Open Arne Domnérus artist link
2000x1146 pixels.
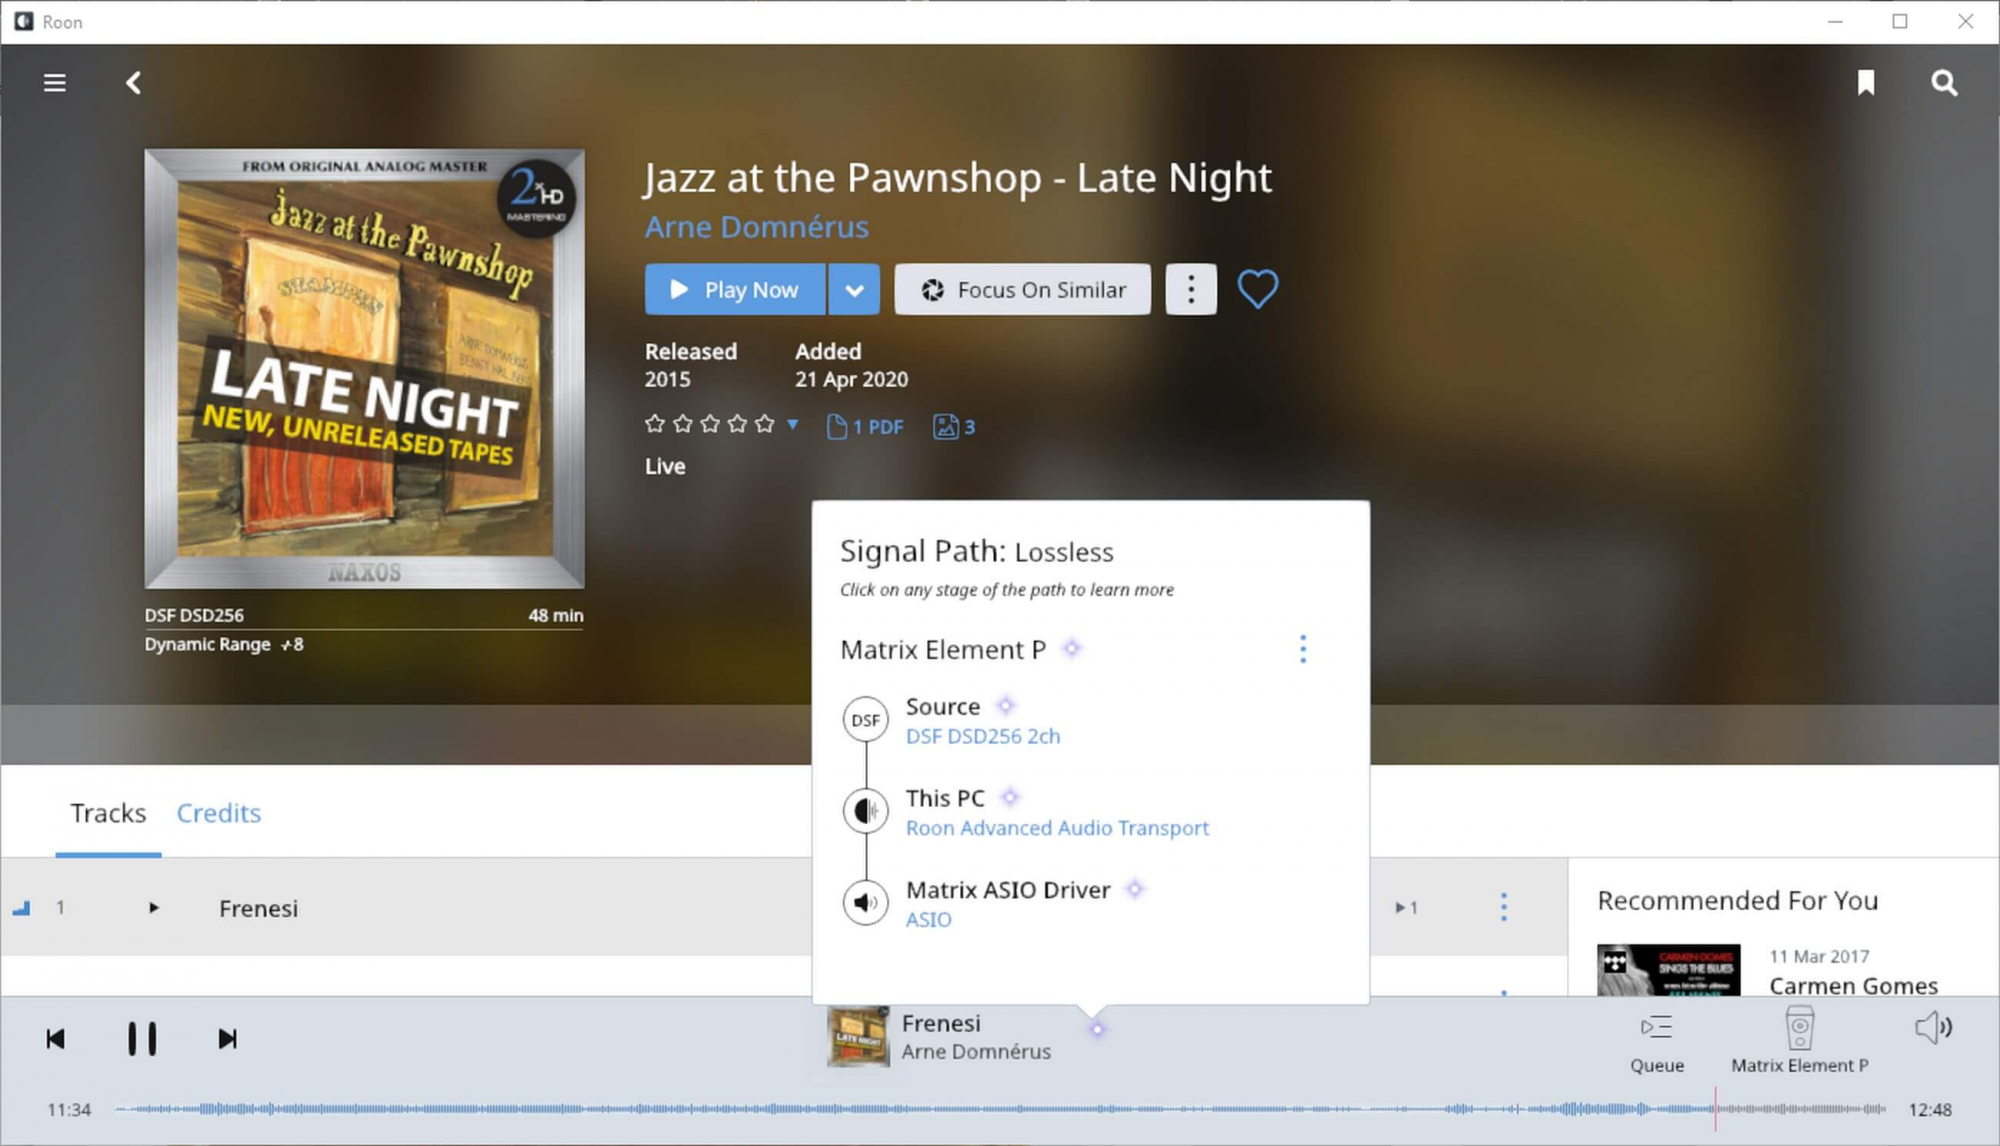(756, 227)
